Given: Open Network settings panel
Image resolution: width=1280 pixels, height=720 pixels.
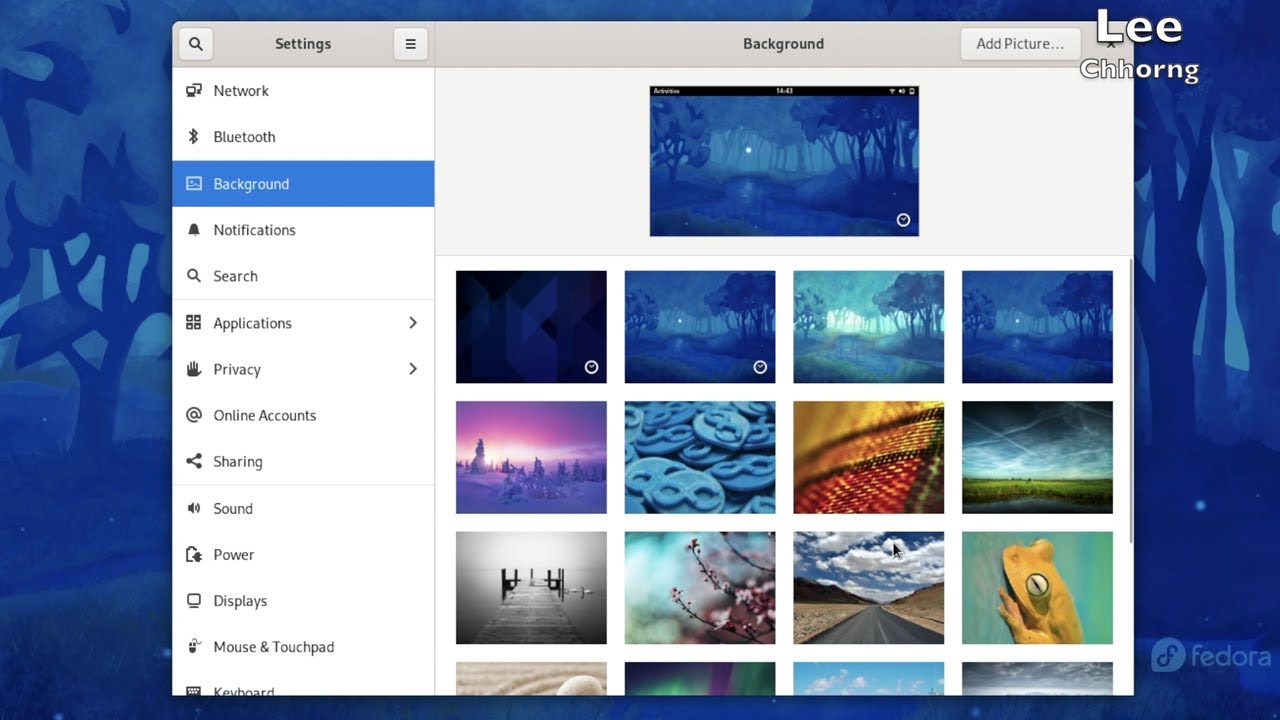Looking at the screenshot, I should (303, 91).
